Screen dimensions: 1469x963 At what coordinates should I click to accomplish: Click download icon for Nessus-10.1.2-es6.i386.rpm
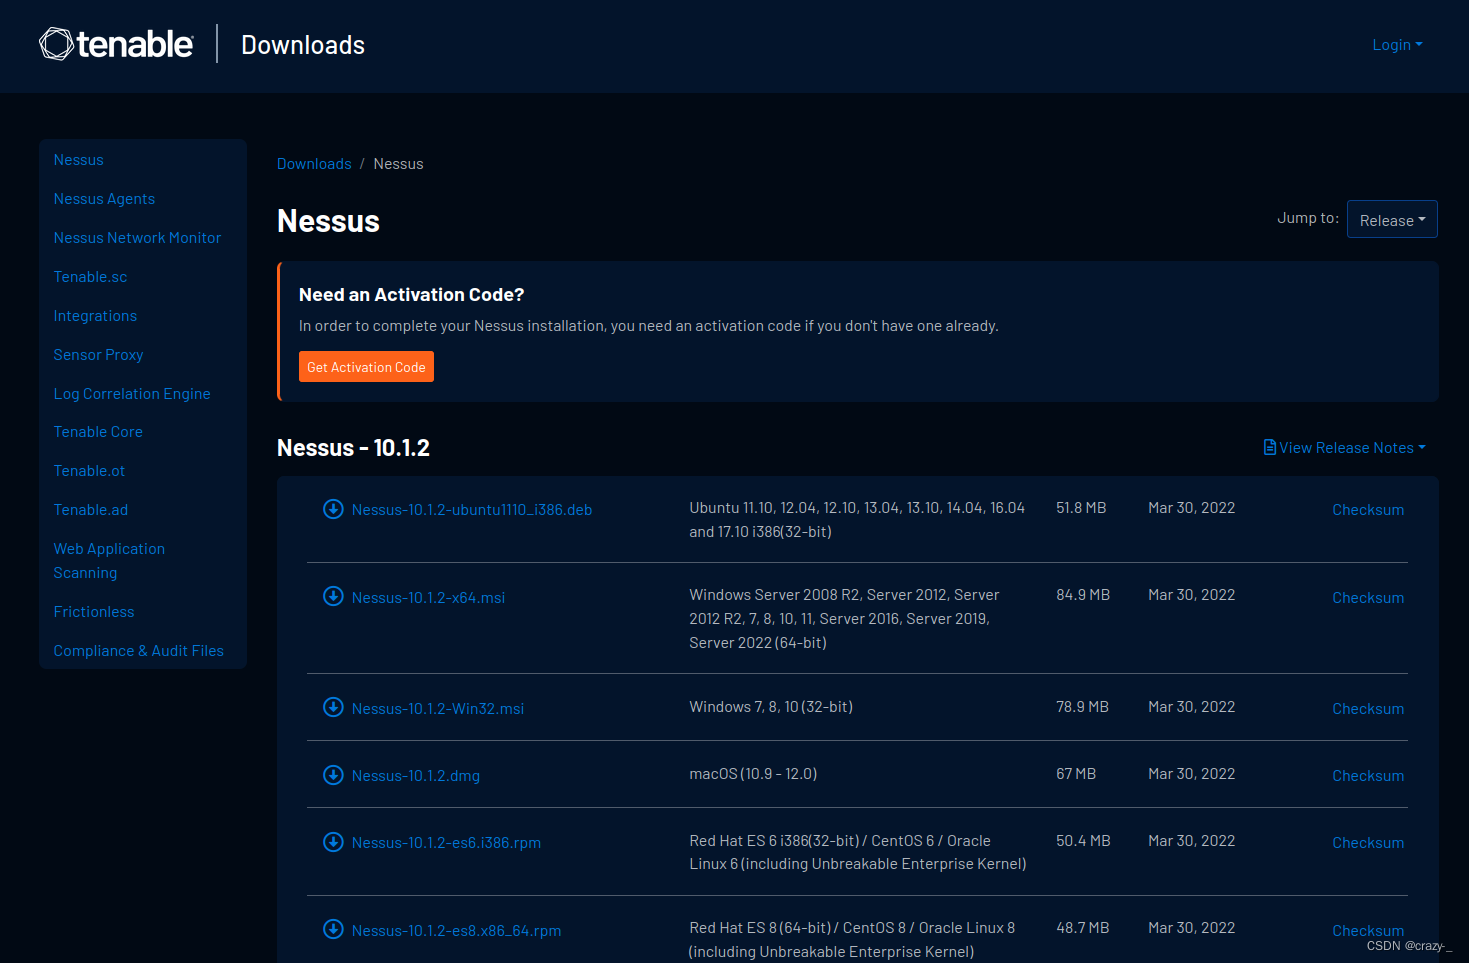click(334, 842)
